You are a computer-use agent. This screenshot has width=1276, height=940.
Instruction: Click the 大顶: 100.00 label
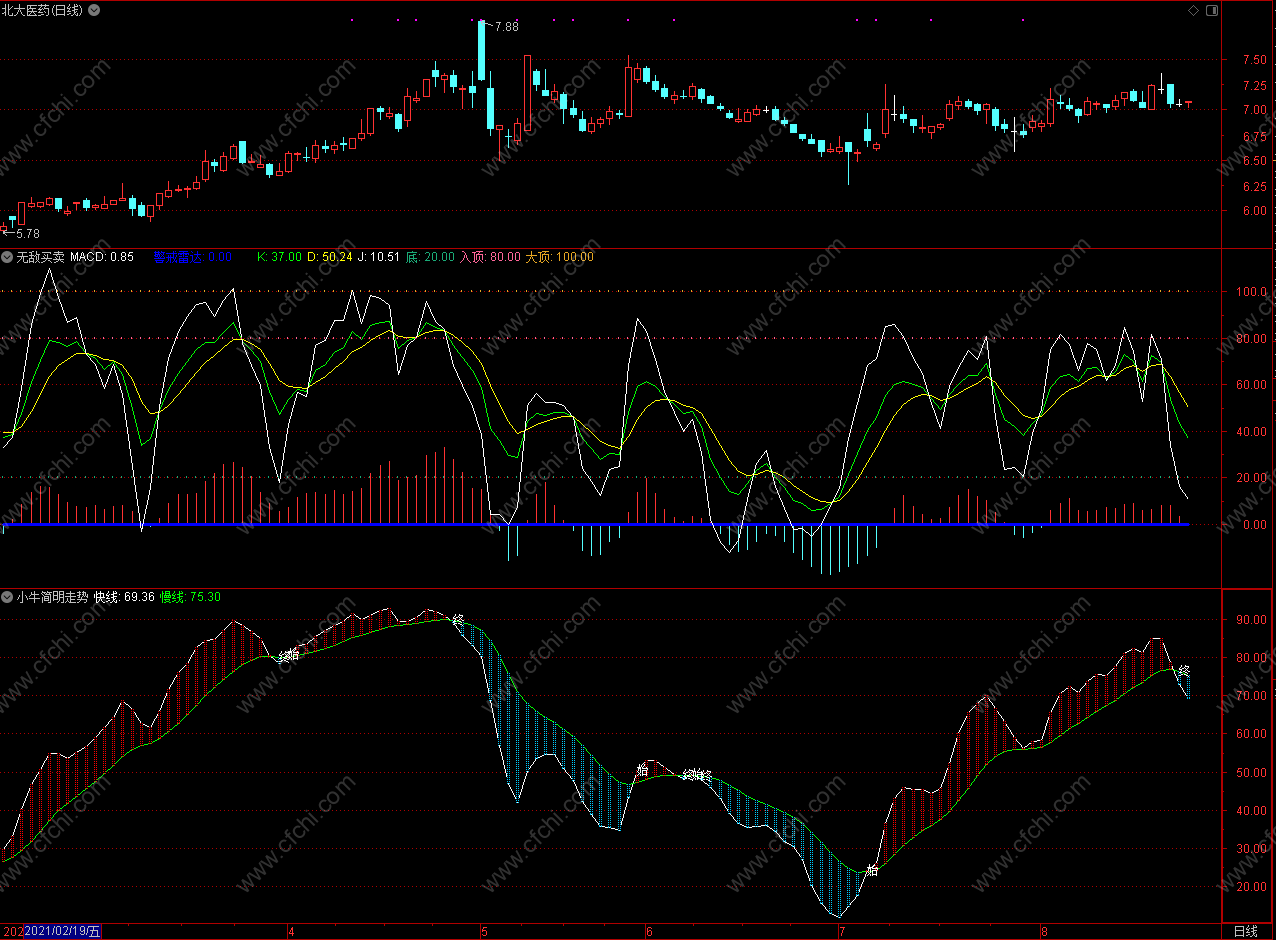(x=560, y=257)
